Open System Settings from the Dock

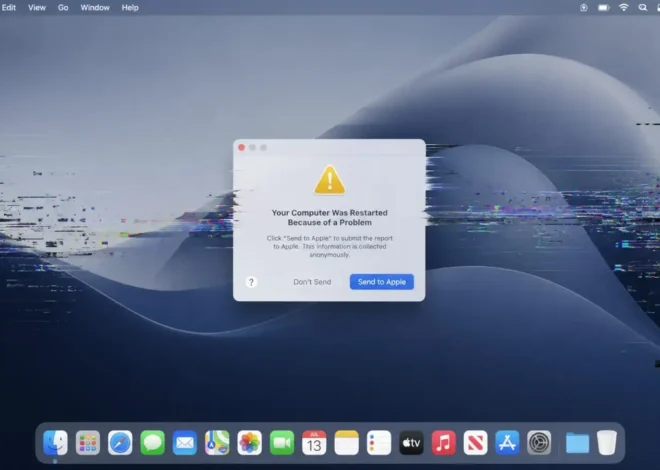tap(539, 443)
